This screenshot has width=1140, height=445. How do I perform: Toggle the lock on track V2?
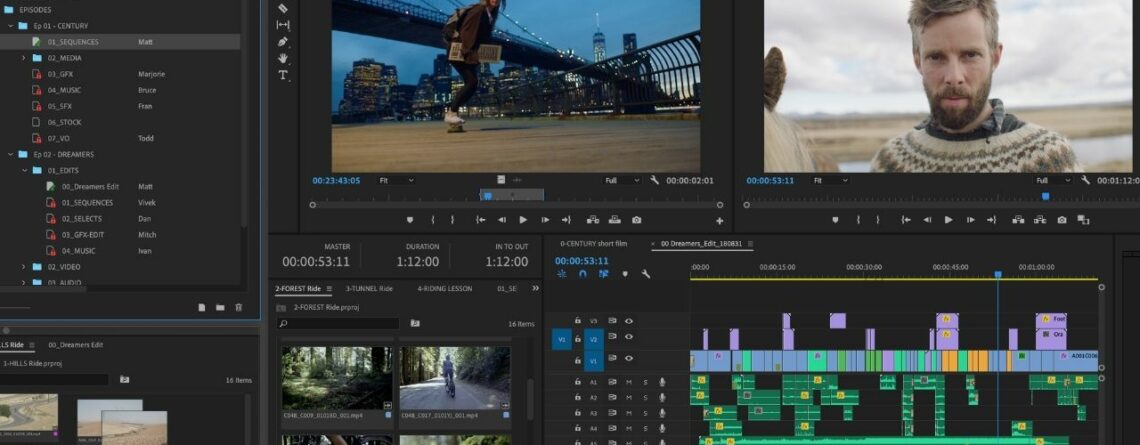[577, 339]
